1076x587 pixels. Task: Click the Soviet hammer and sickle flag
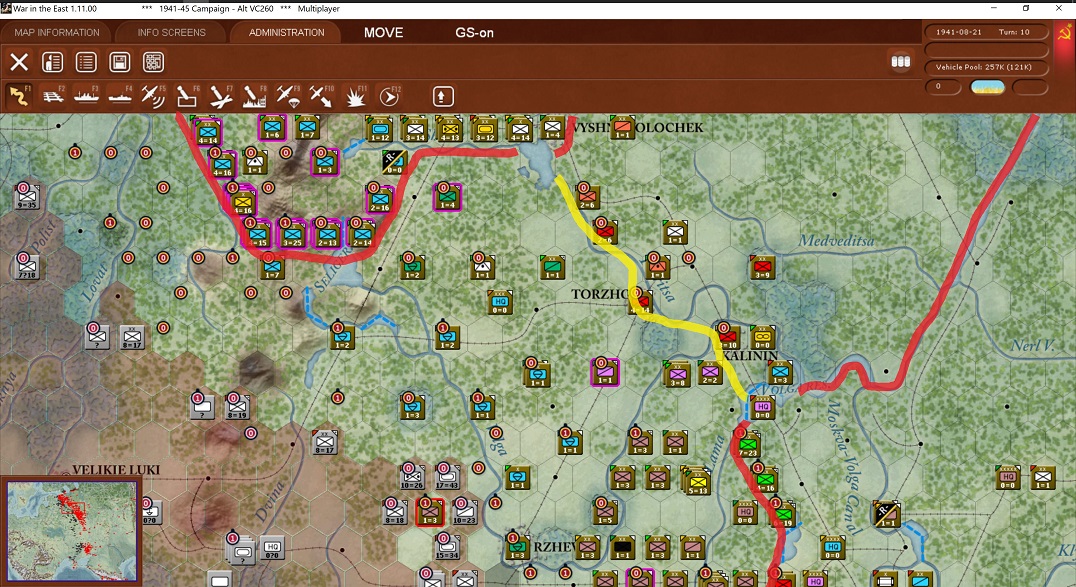1064,32
